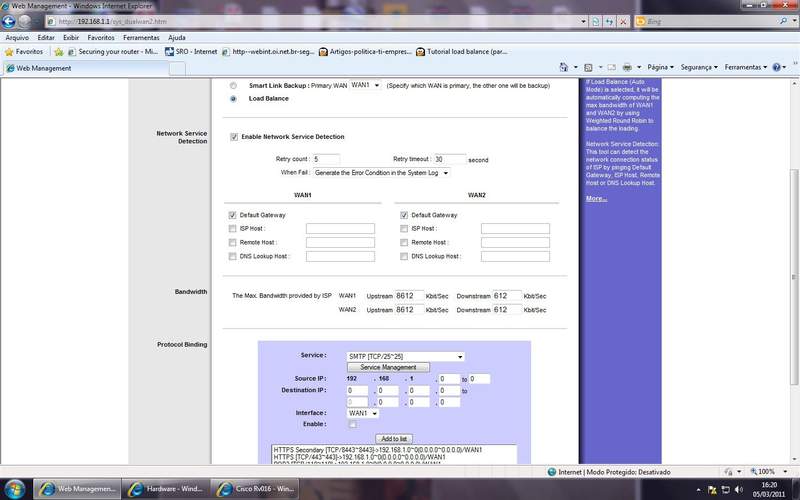Open the Editar menu

tap(46, 38)
